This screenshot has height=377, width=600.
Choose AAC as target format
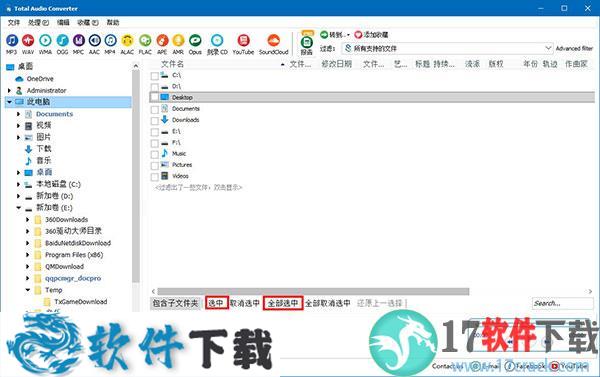[x=95, y=44]
